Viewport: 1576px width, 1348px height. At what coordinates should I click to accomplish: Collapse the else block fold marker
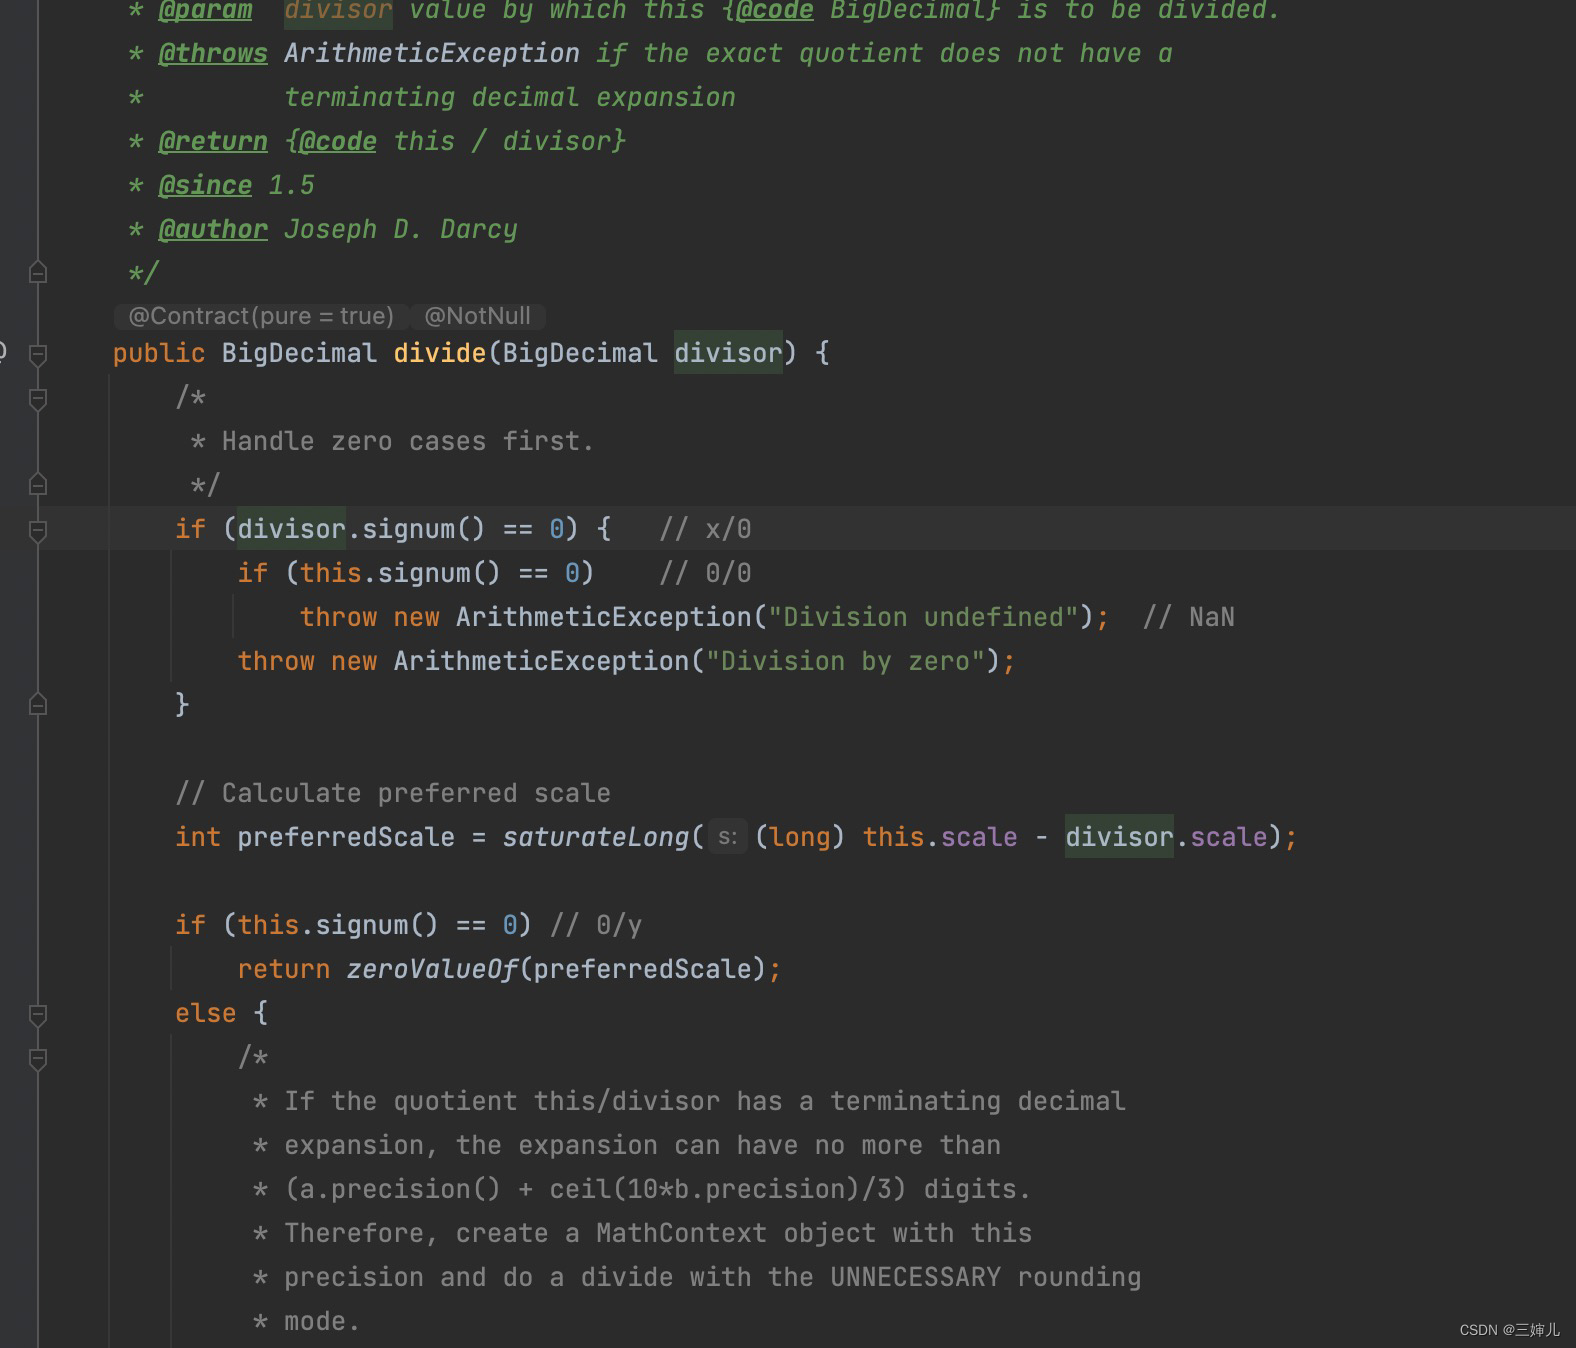coord(38,1015)
